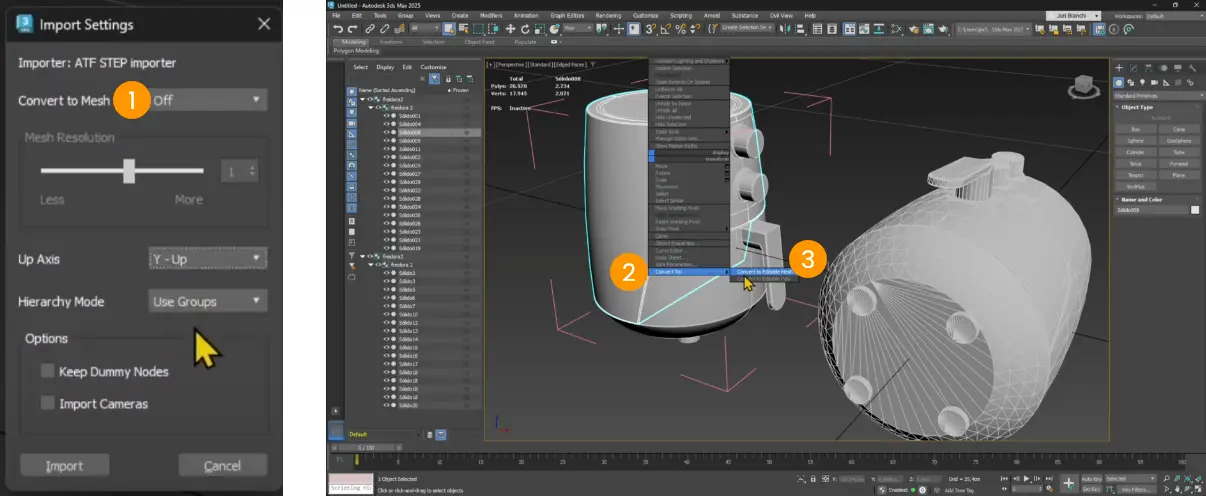Open the Hierarchy Mode dropdown
This screenshot has height=496, width=1206.
click(208, 301)
